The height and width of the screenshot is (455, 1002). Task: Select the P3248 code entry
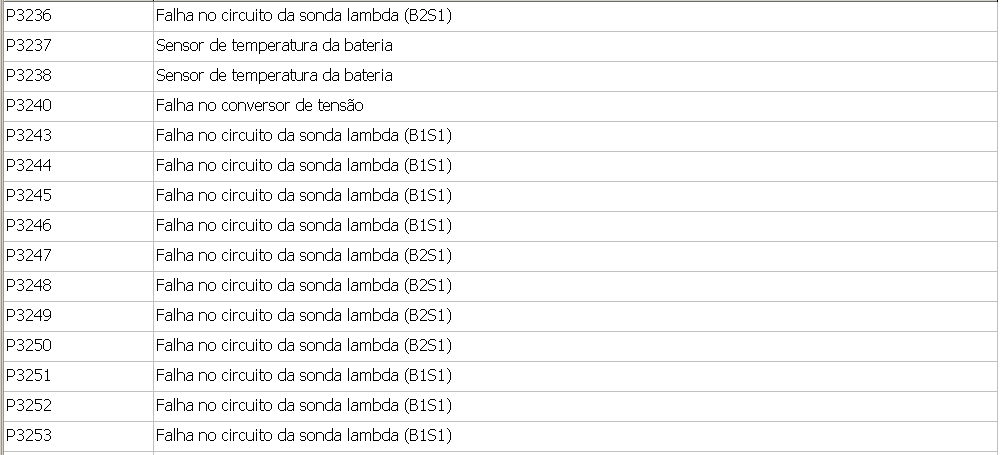tap(28, 286)
